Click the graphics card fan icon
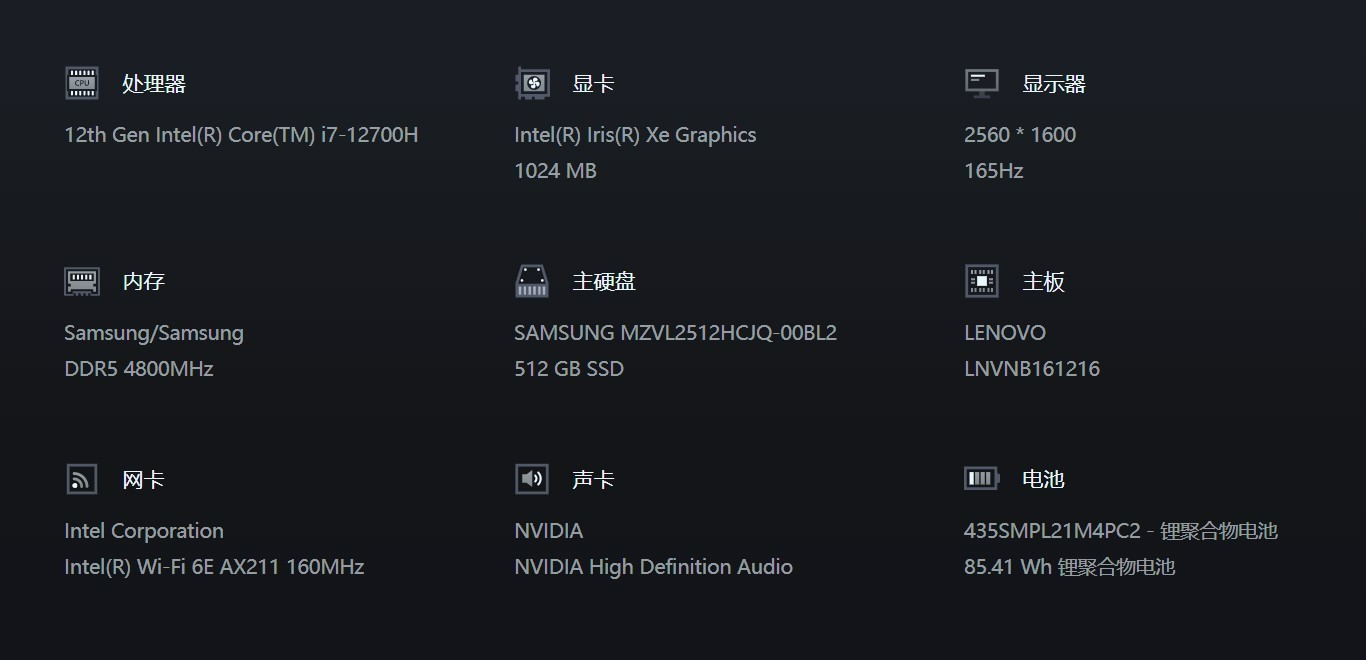1366x660 pixels. coord(532,83)
